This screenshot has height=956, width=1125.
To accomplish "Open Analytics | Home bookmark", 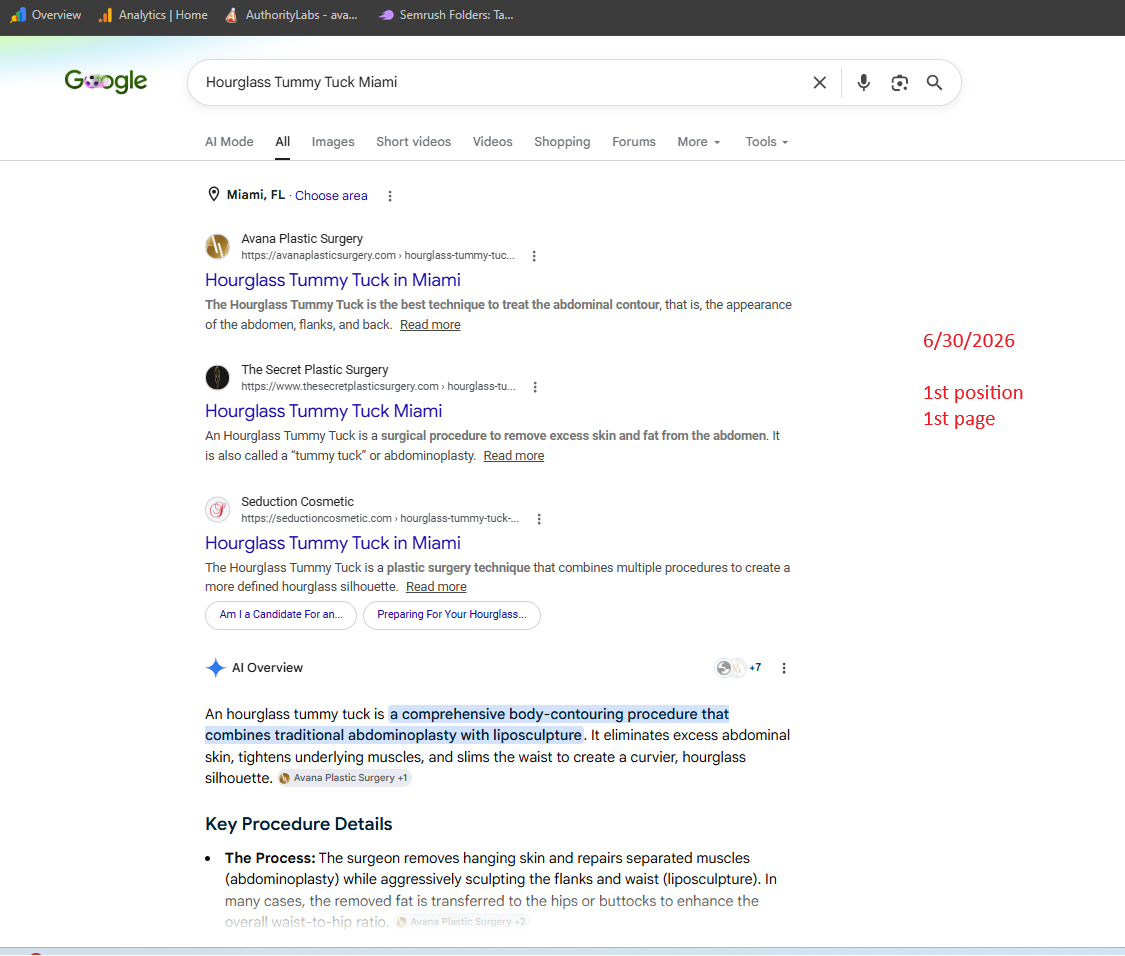I will (x=153, y=15).
